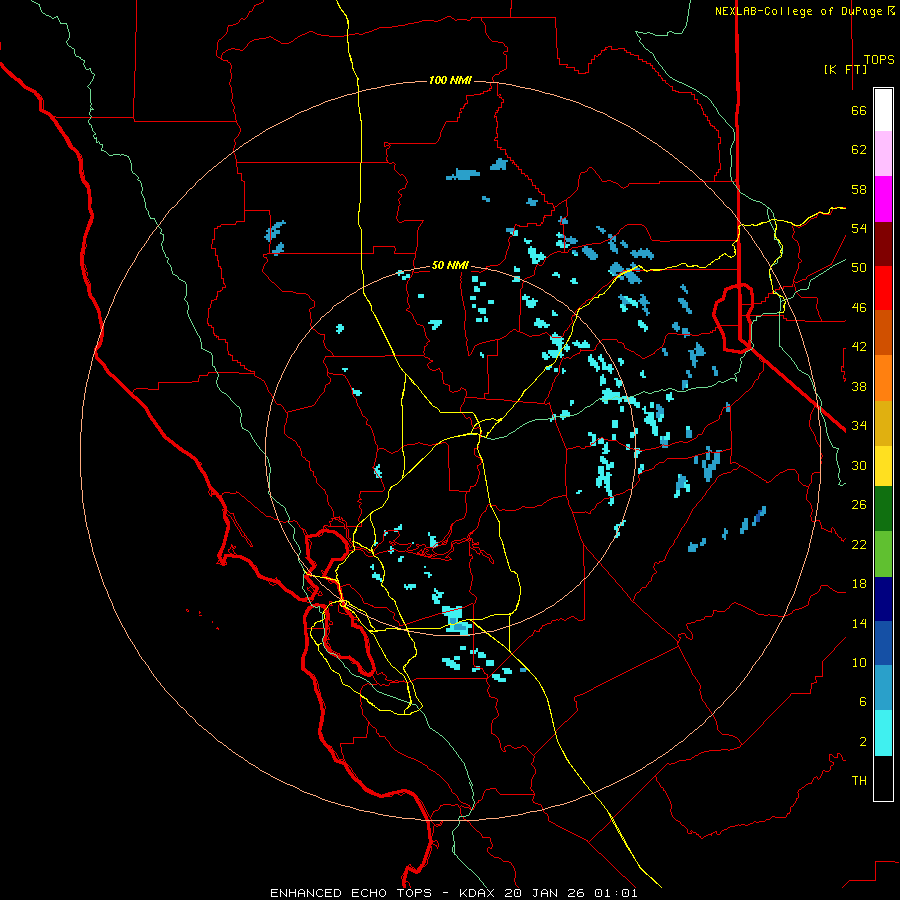Click the 2 legend value label
This screenshot has width=900, height=900.
pyautogui.click(x=863, y=742)
